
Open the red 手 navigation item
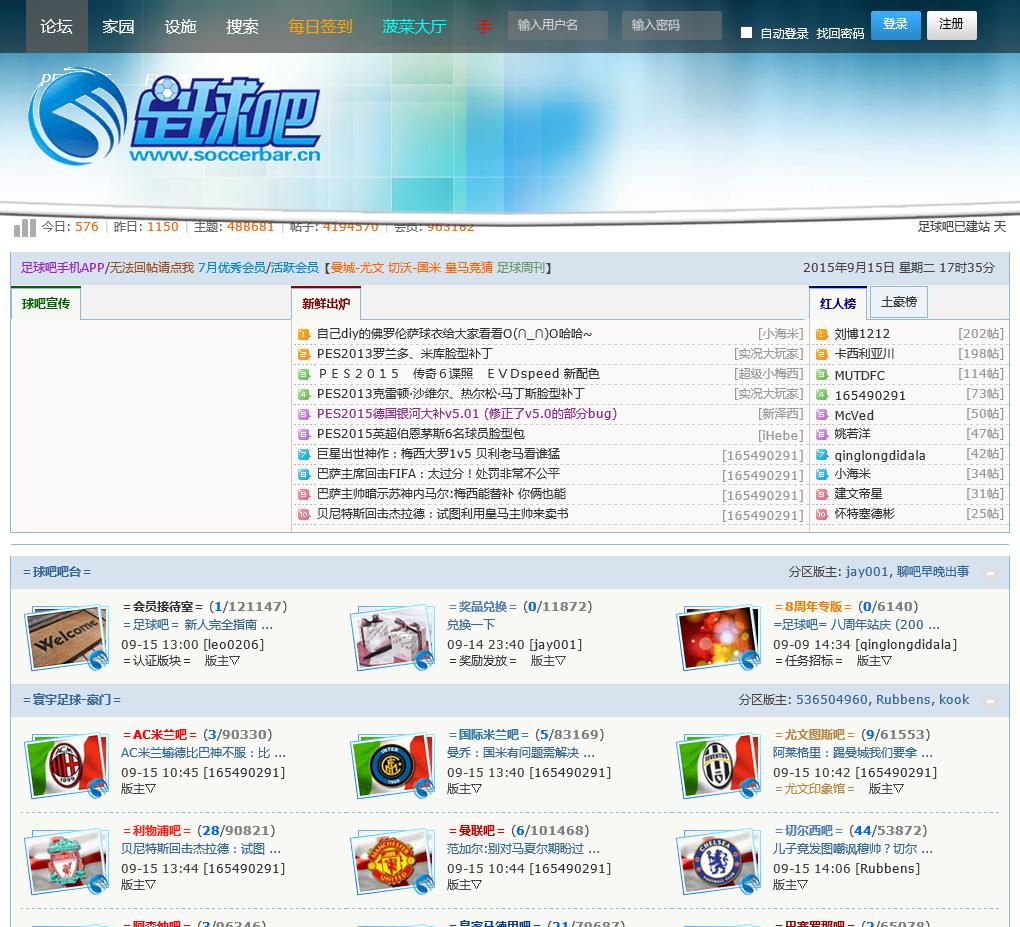pyautogui.click(x=484, y=27)
